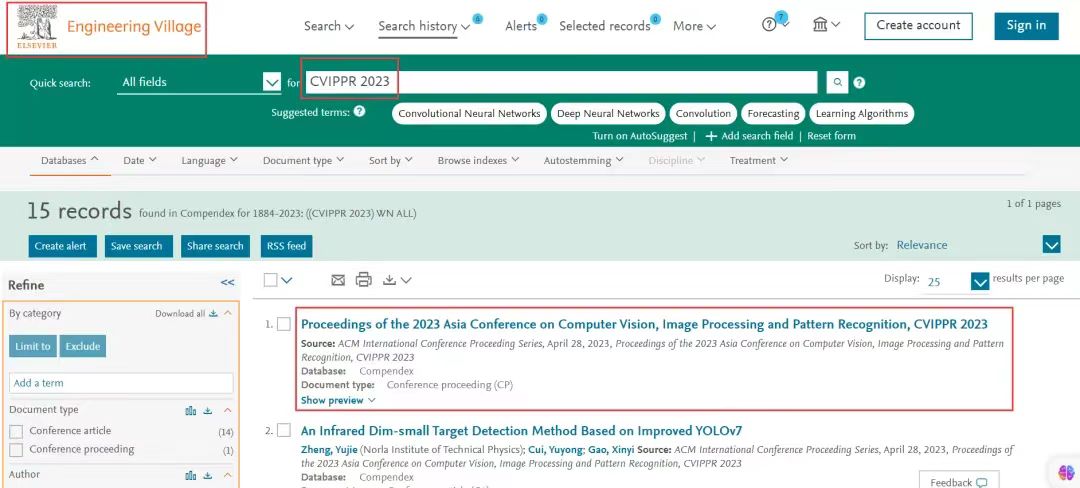The image size is (1080, 488).
Task: Collapse the By category section
Action: point(228,314)
